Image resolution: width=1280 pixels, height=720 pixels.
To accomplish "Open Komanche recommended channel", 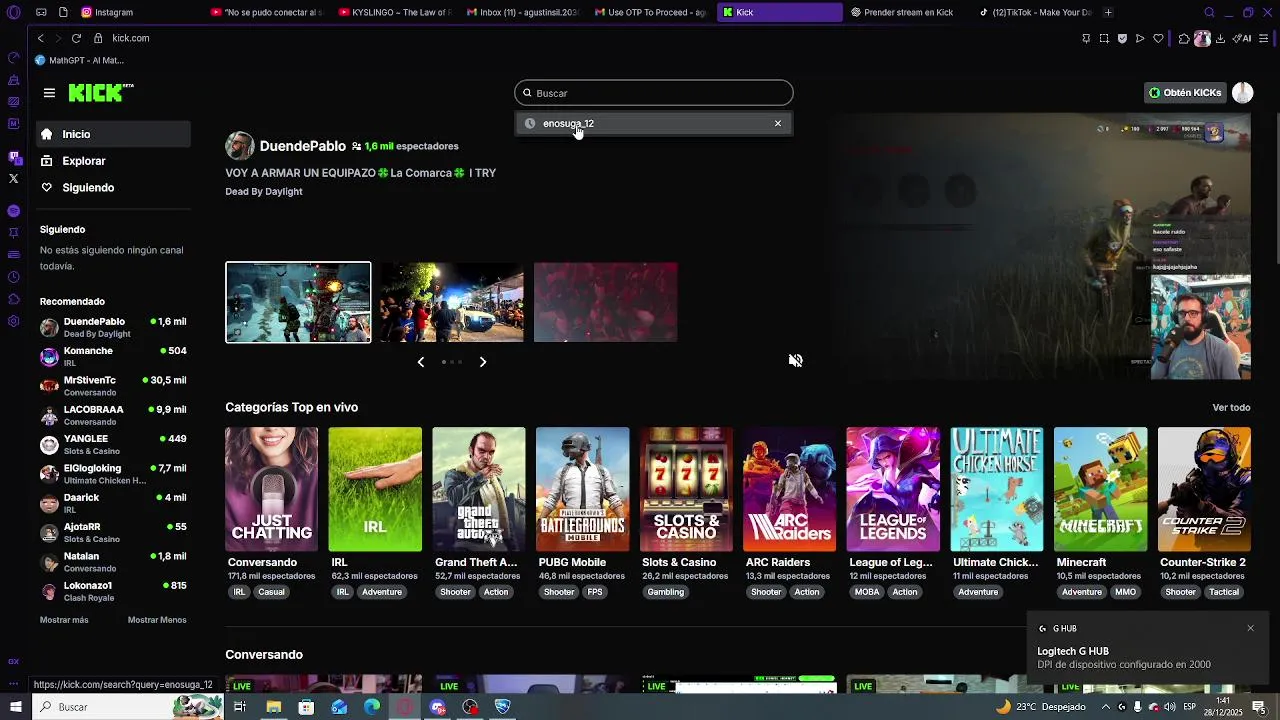I will coord(113,357).
